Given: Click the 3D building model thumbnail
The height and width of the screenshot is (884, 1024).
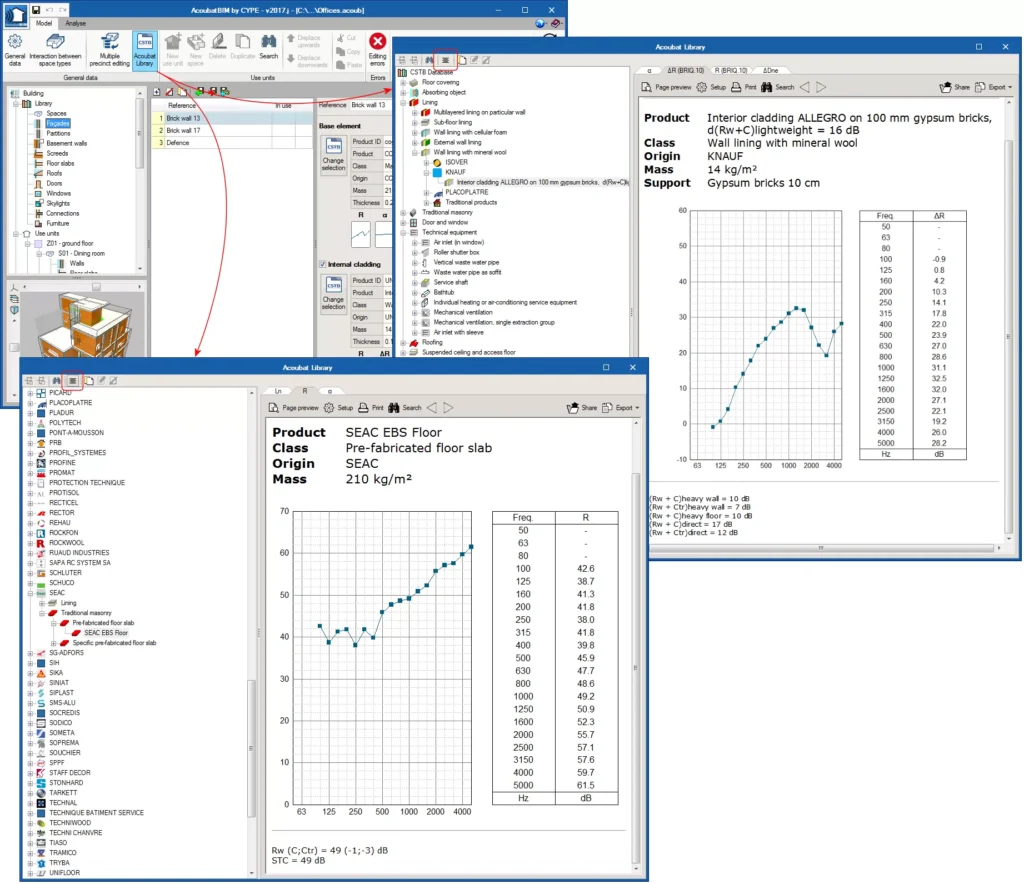Looking at the screenshot, I should [85, 324].
